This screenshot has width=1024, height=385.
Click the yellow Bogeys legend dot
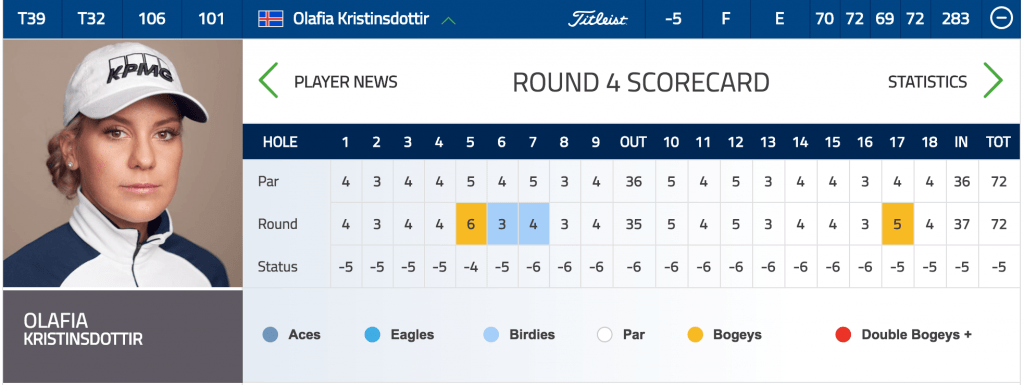(x=696, y=335)
